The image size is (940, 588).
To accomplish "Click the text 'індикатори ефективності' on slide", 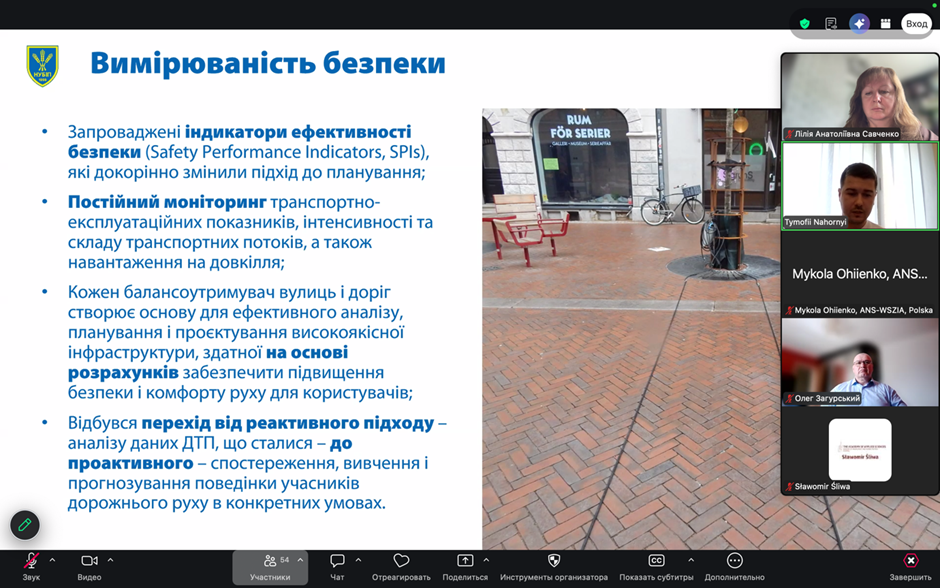I will tap(298, 132).
